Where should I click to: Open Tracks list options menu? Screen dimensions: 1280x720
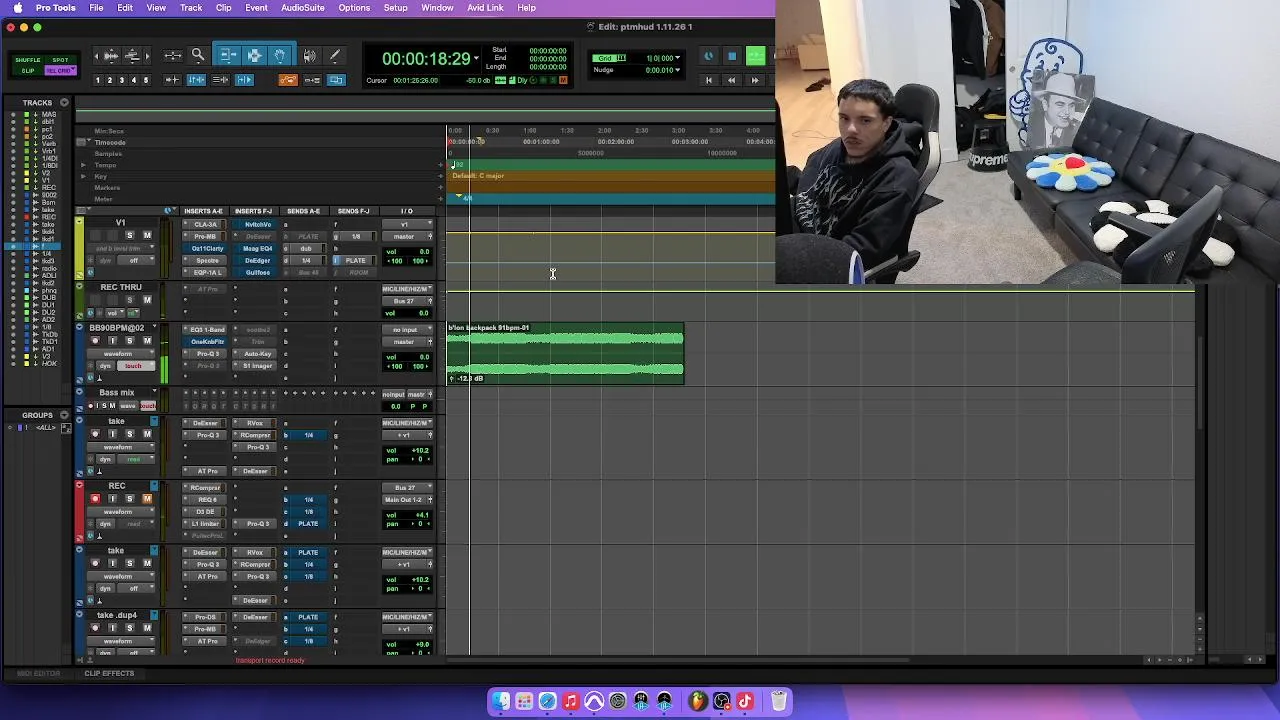(64, 102)
